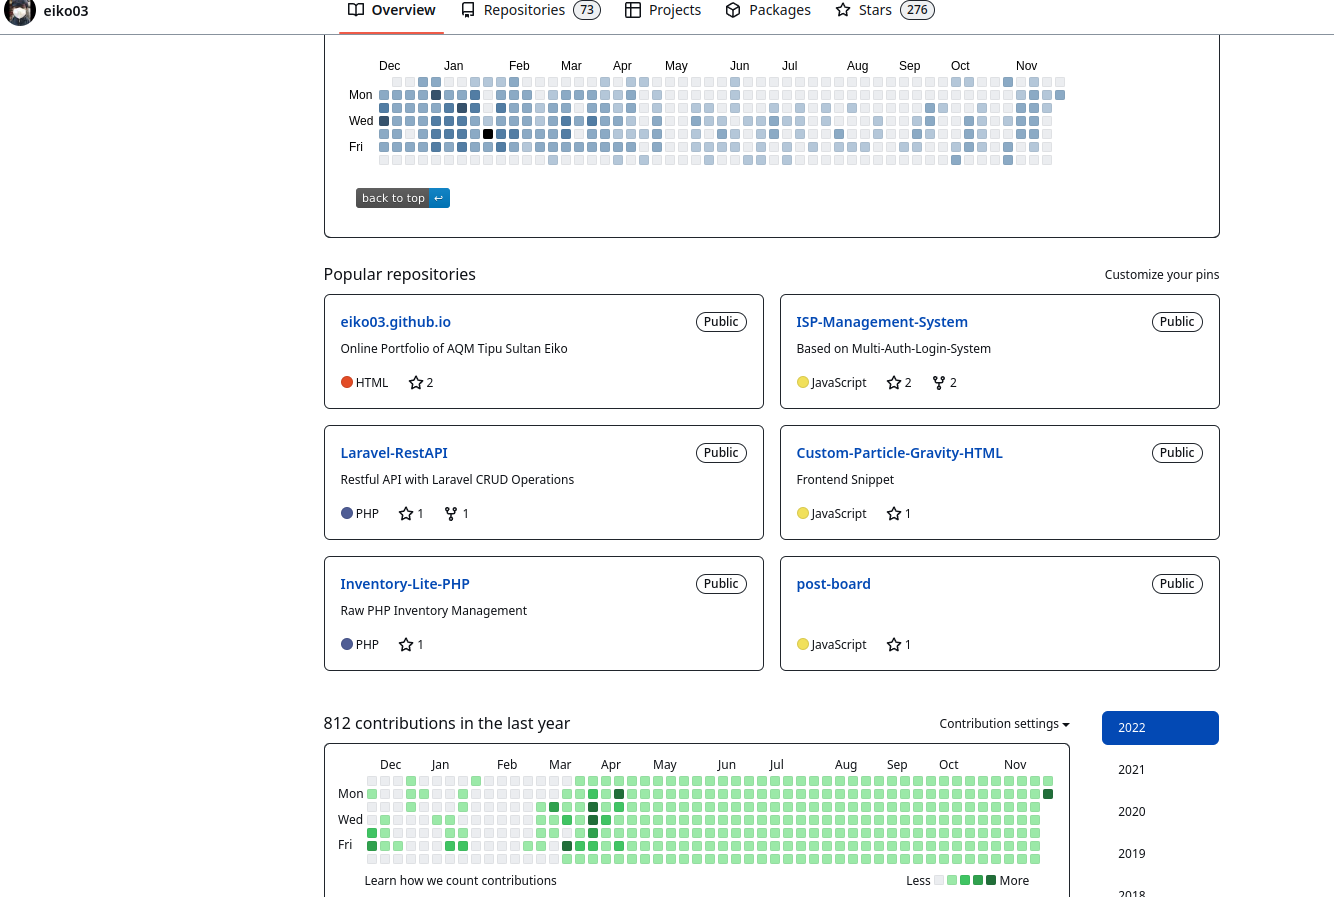Select 2021 in the contribution year list
Viewport: 1334px width, 897px height.
point(1131,769)
